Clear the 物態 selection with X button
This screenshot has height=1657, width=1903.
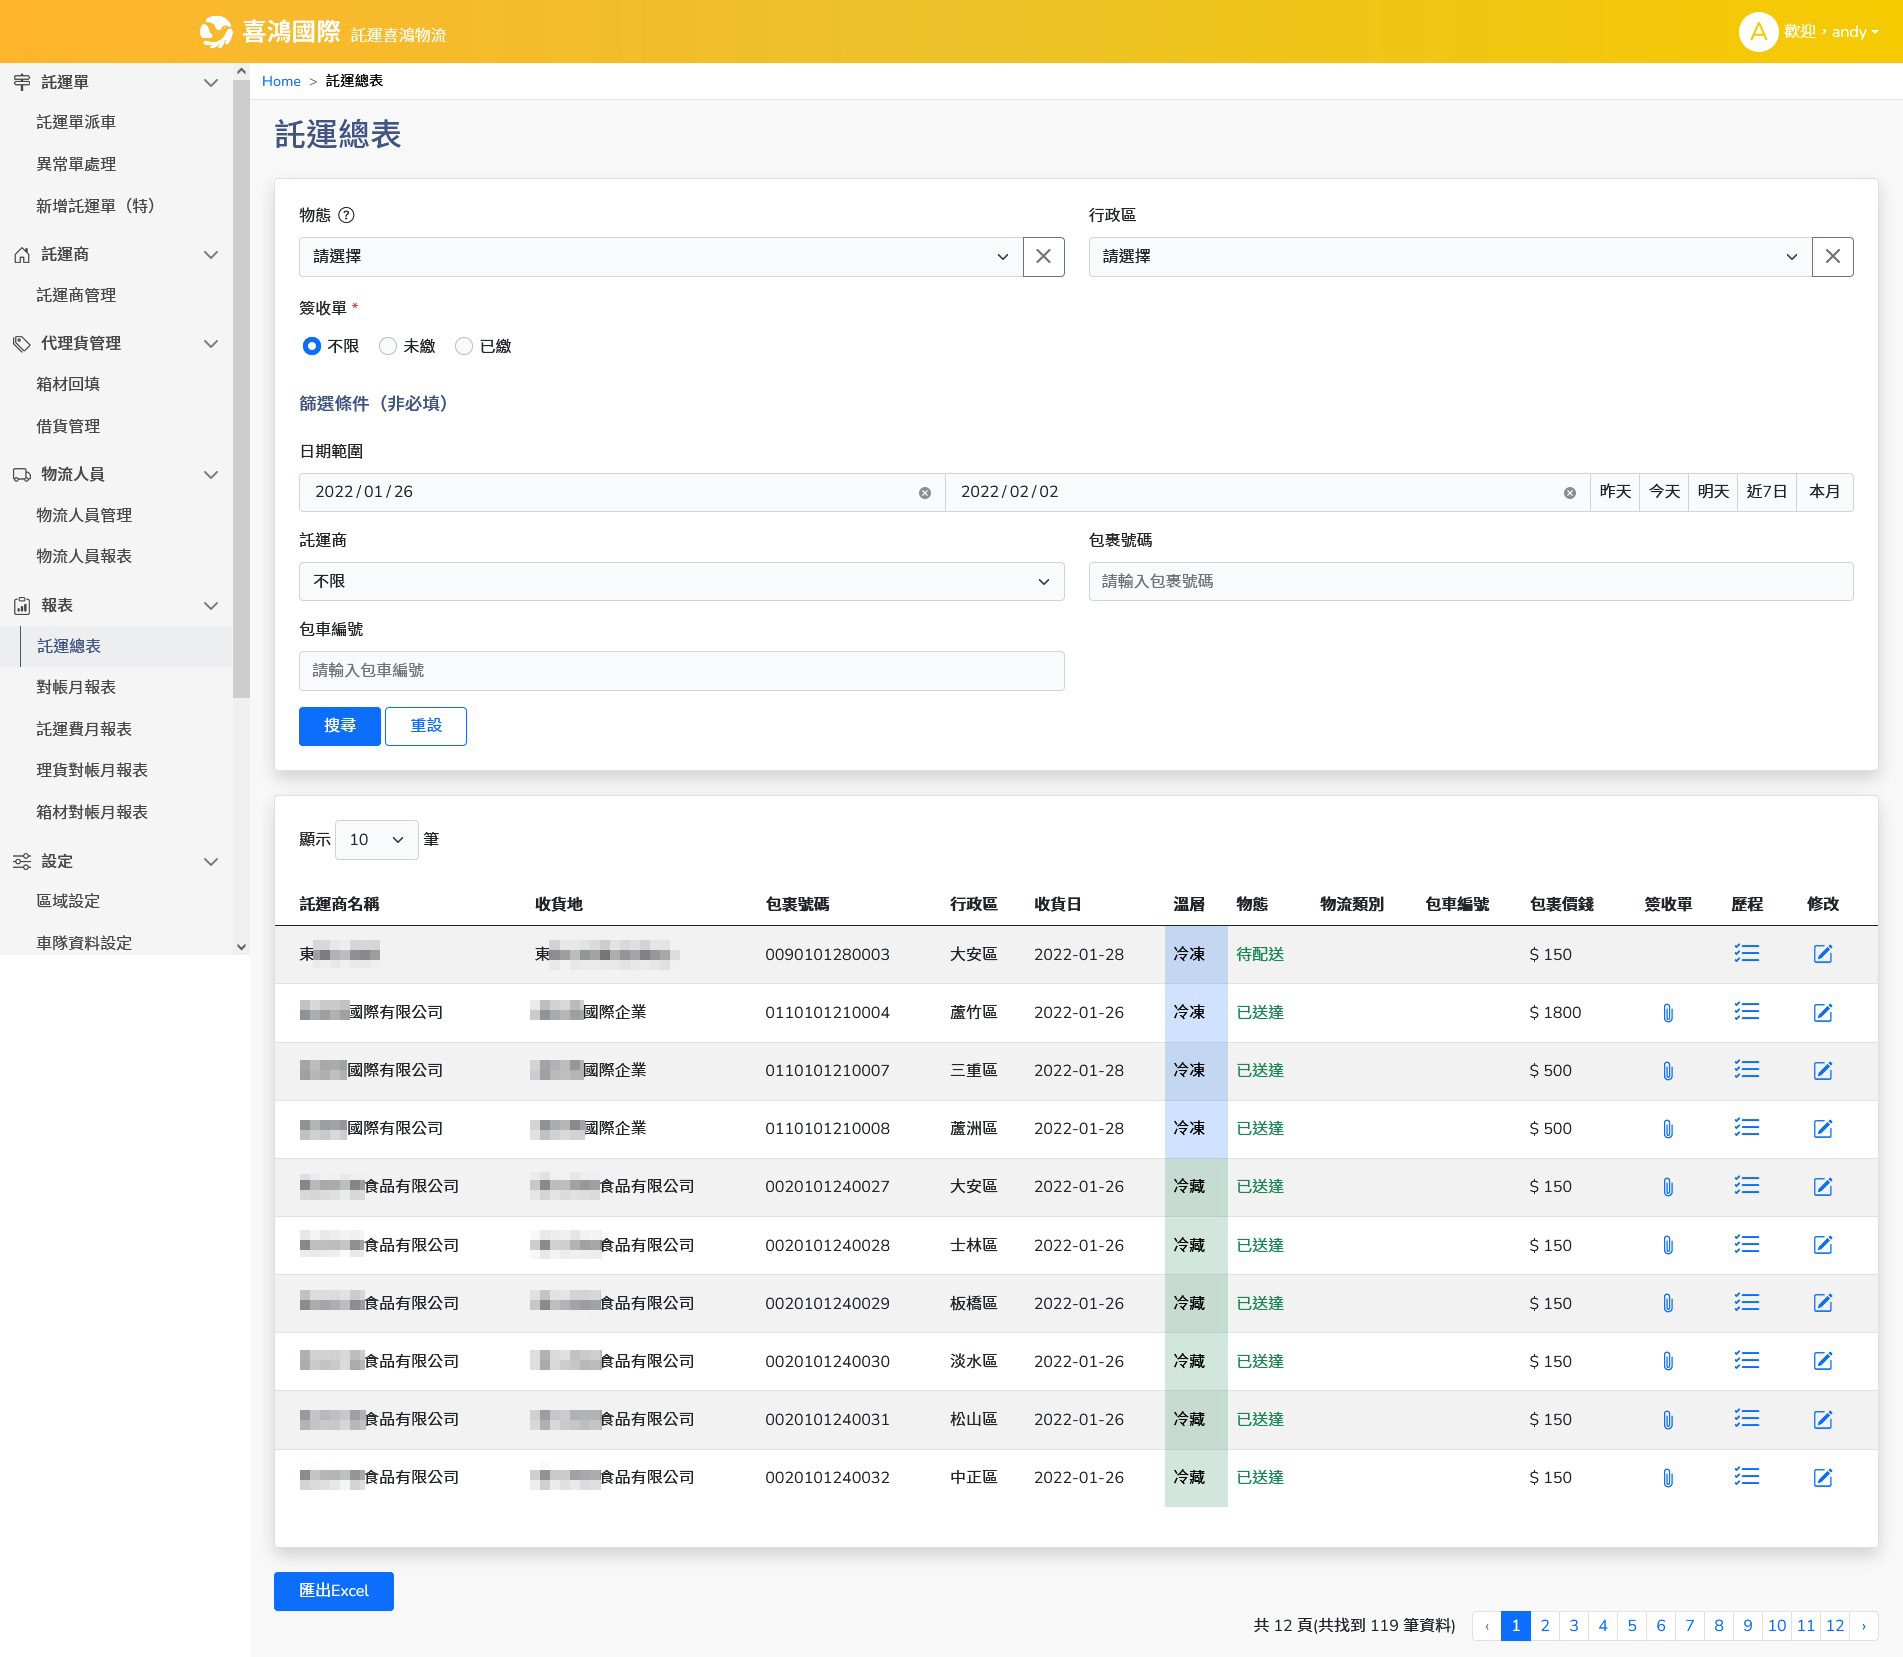coord(1043,257)
